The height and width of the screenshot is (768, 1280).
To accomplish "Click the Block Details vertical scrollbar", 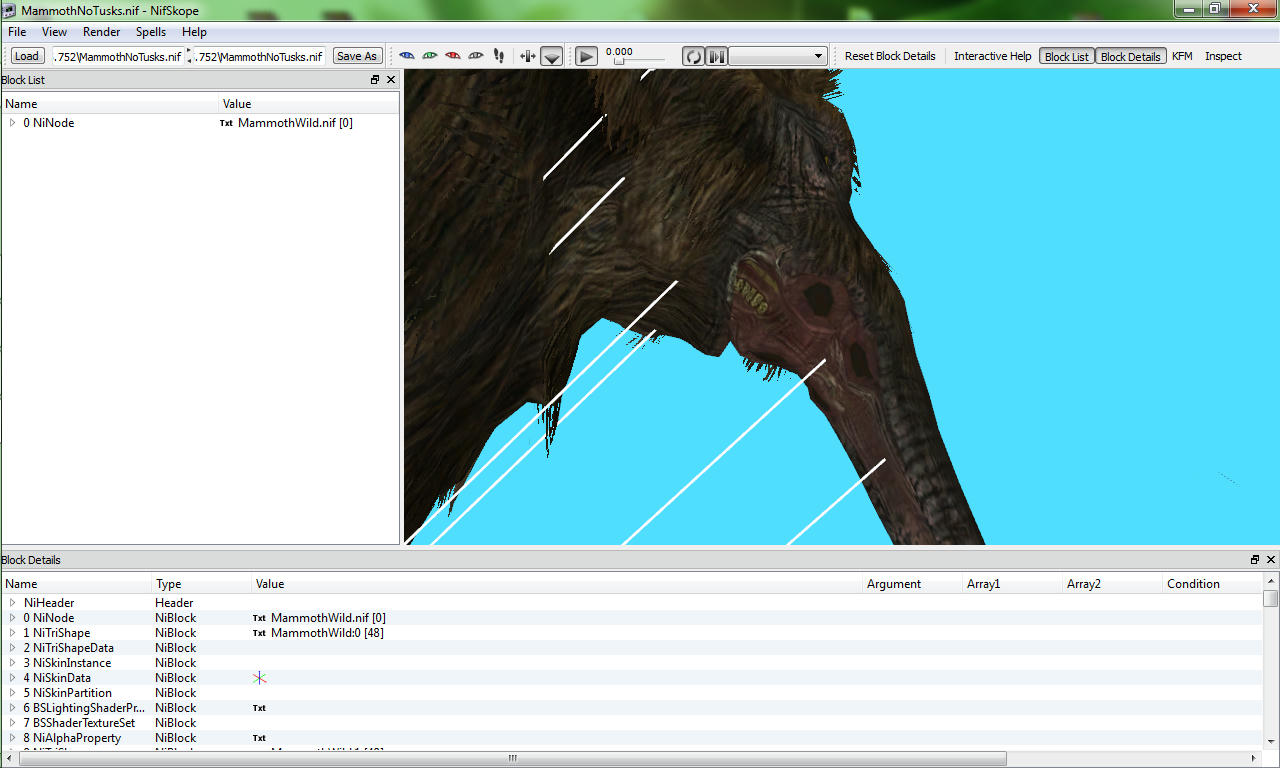I will pyautogui.click(x=1270, y=662).
